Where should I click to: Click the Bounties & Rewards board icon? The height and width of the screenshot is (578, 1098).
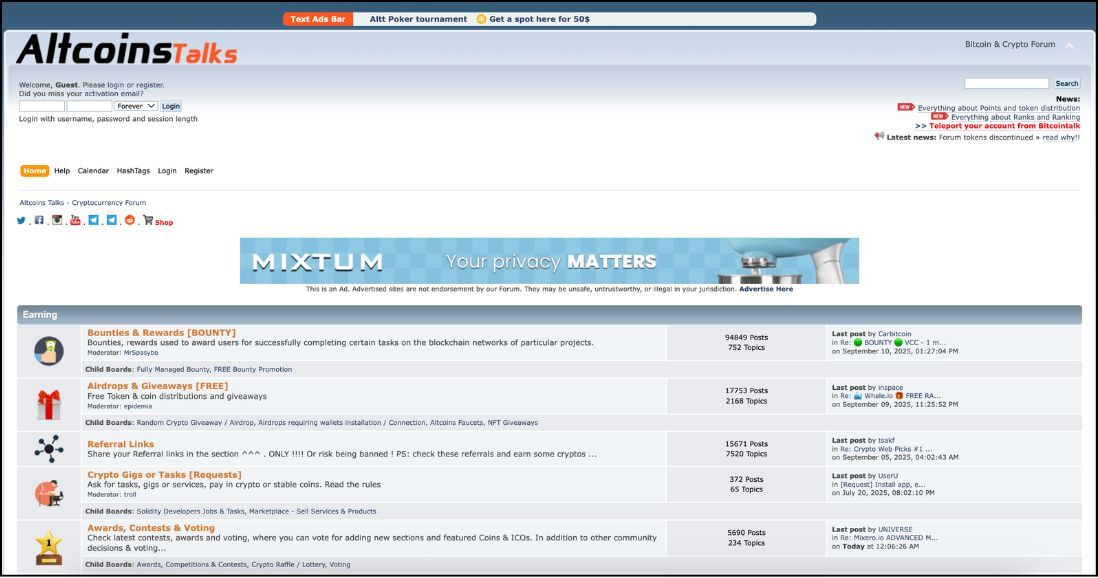[x=49, y=350]
